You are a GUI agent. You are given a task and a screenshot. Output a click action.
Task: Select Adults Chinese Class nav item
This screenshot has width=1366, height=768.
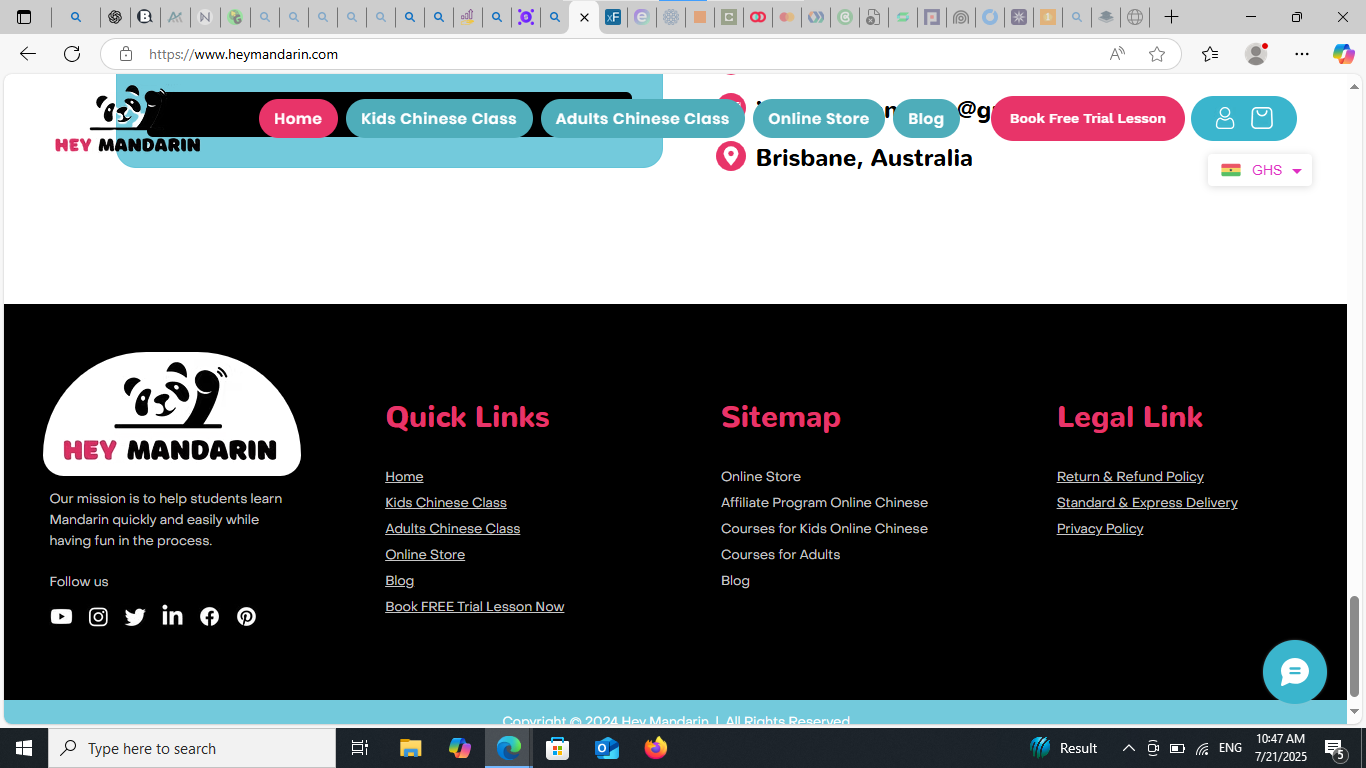[643, 118]
